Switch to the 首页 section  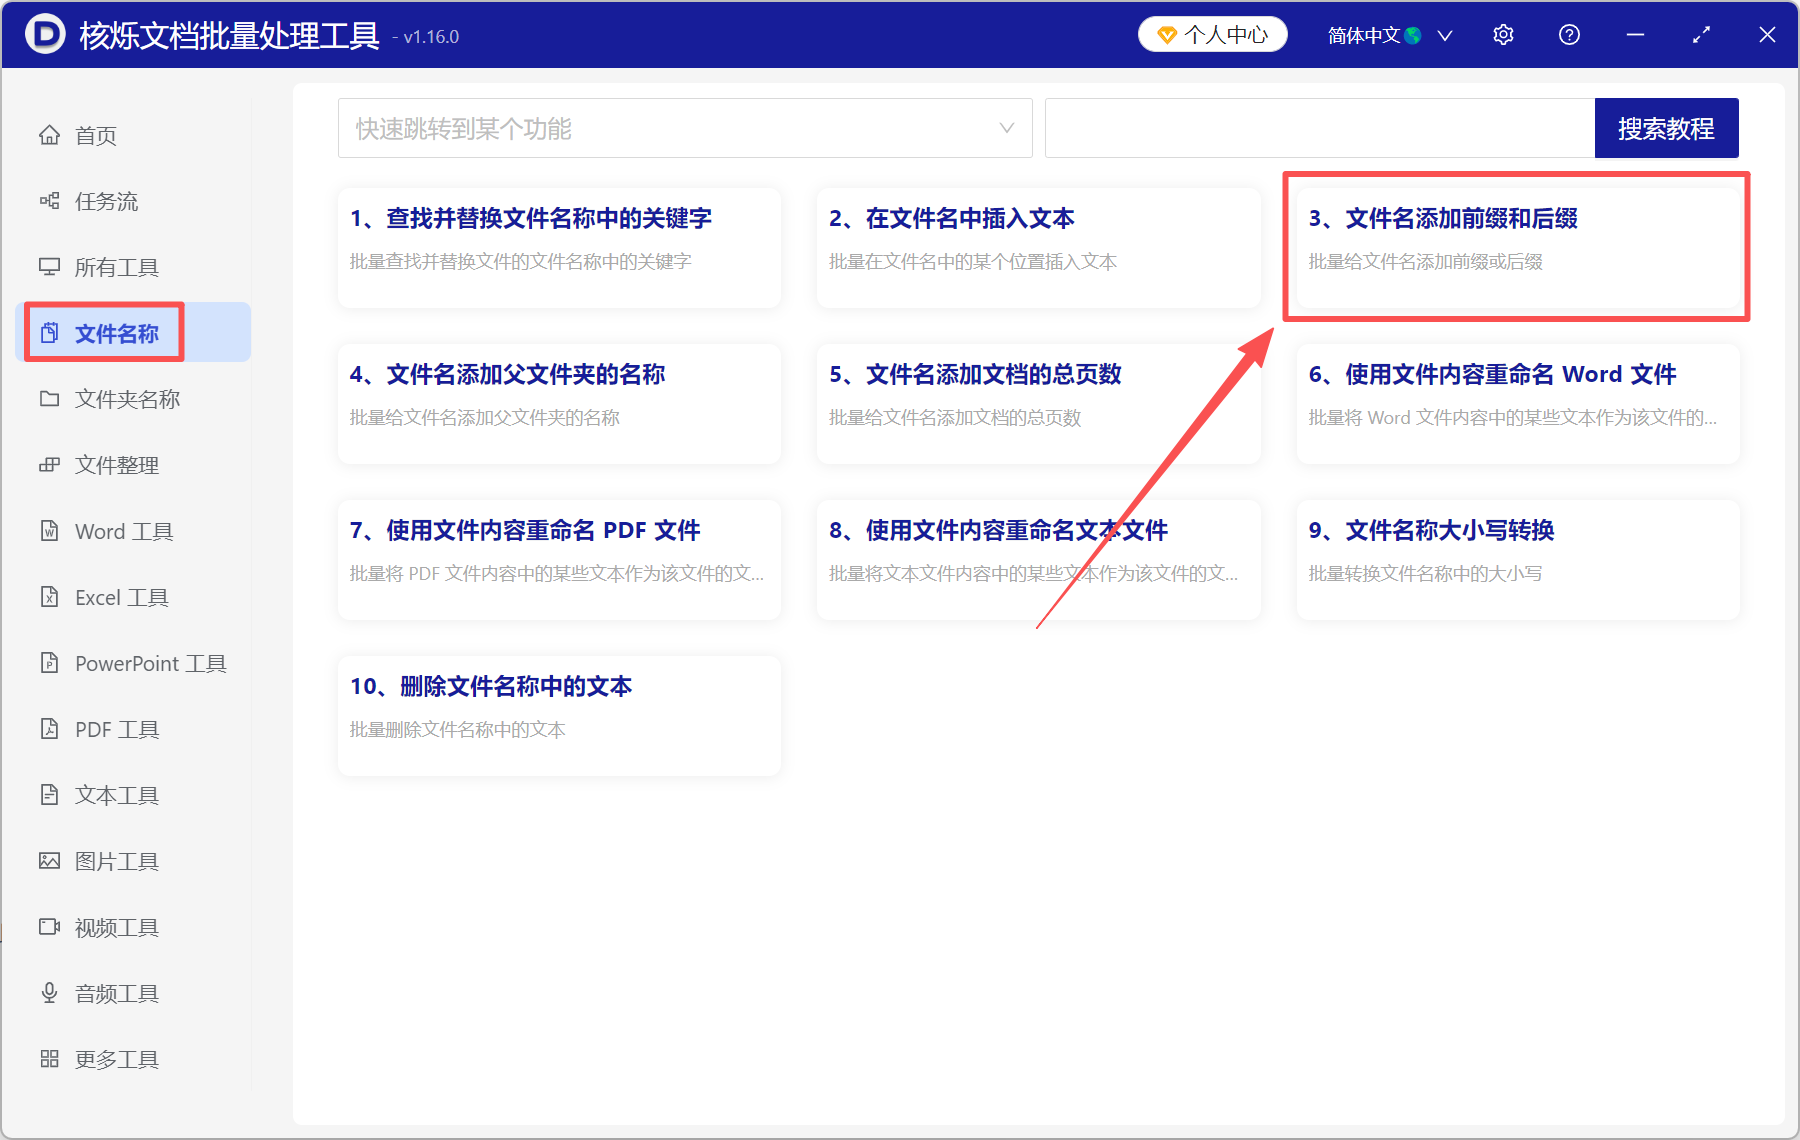(x=95, y=135)
